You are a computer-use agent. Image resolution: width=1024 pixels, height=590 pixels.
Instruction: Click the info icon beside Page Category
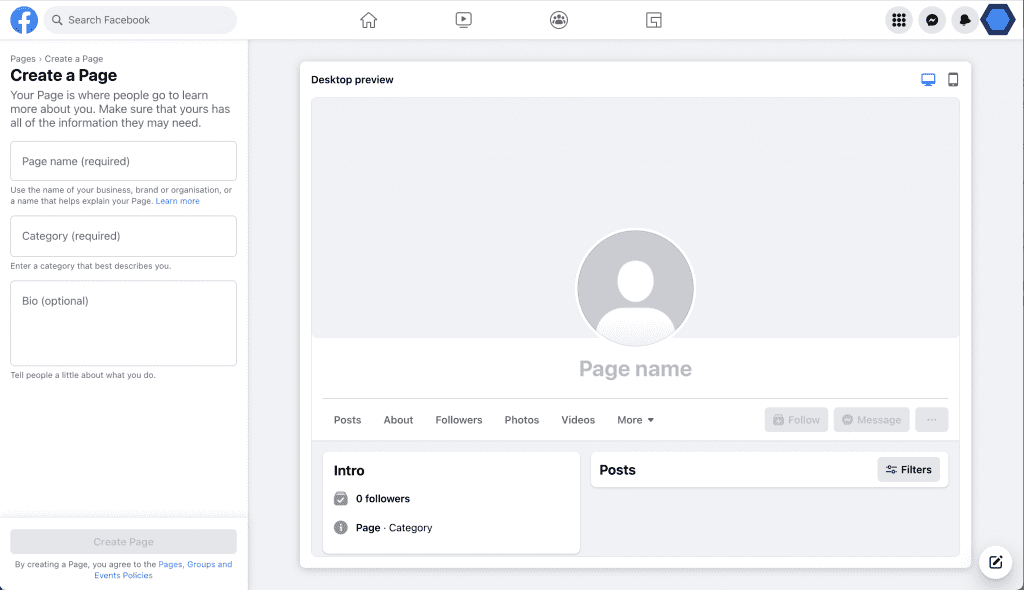(x=341, y=527)
